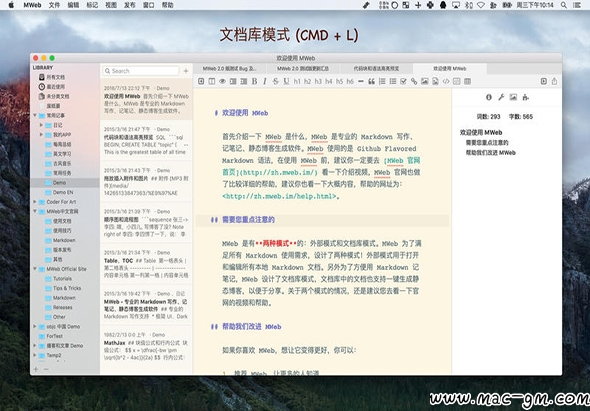Screen dimensions: 590x411
Task: Switch to the MWeb 2.0 版测试 Bug tab
Action: 230,68
